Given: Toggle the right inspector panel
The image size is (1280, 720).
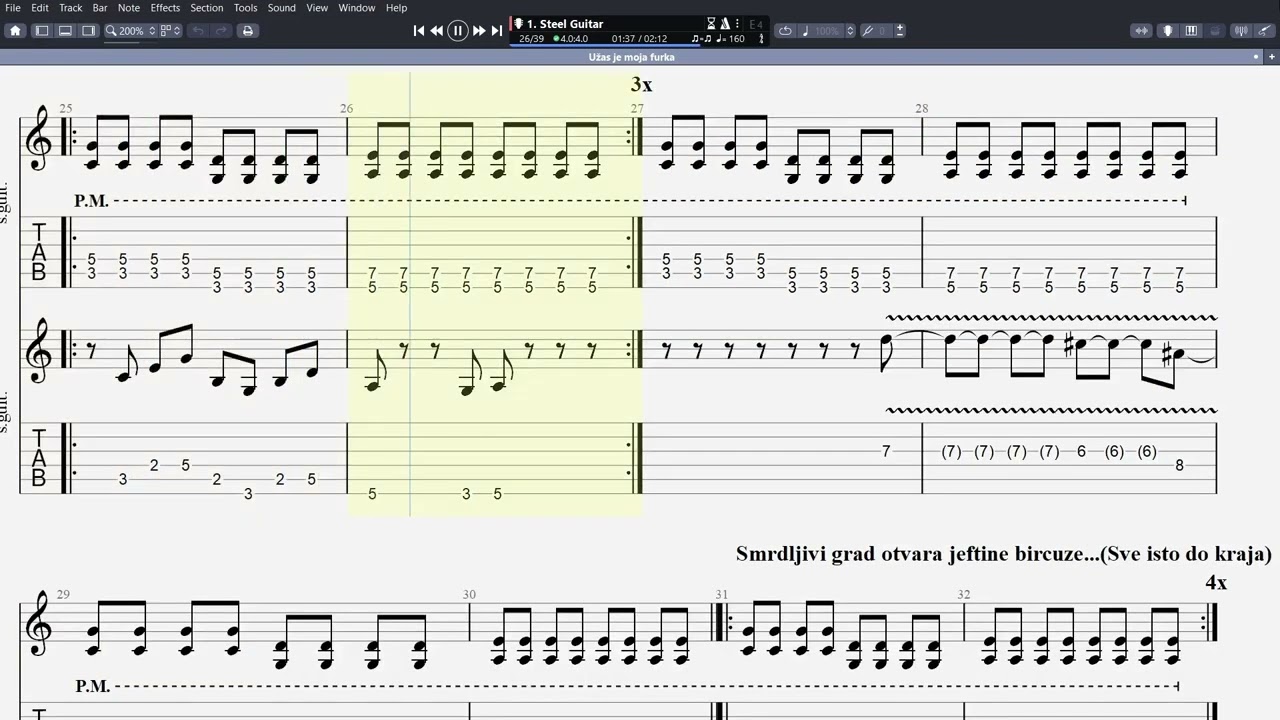Looking at the screenshot, I should pos(88,31).
